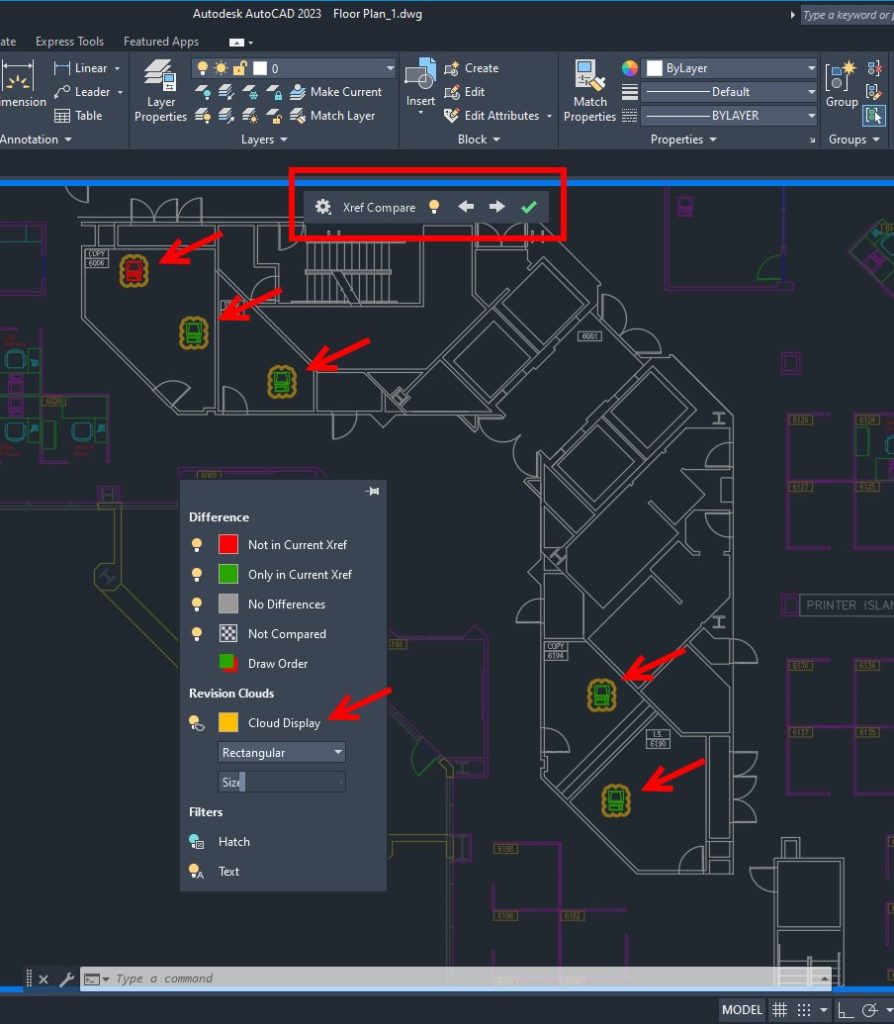The width and height of the screenshot is (894, 1024).
Task: Toggle Only in Current Xref visibility bulb
Action: (197, 575)
